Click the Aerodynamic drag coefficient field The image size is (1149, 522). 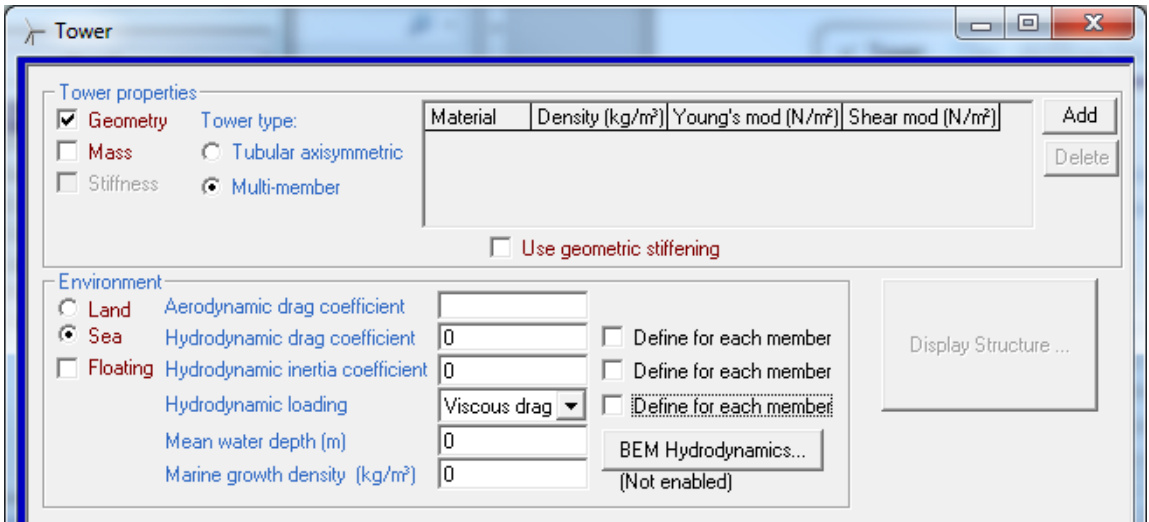click(512, 306)
